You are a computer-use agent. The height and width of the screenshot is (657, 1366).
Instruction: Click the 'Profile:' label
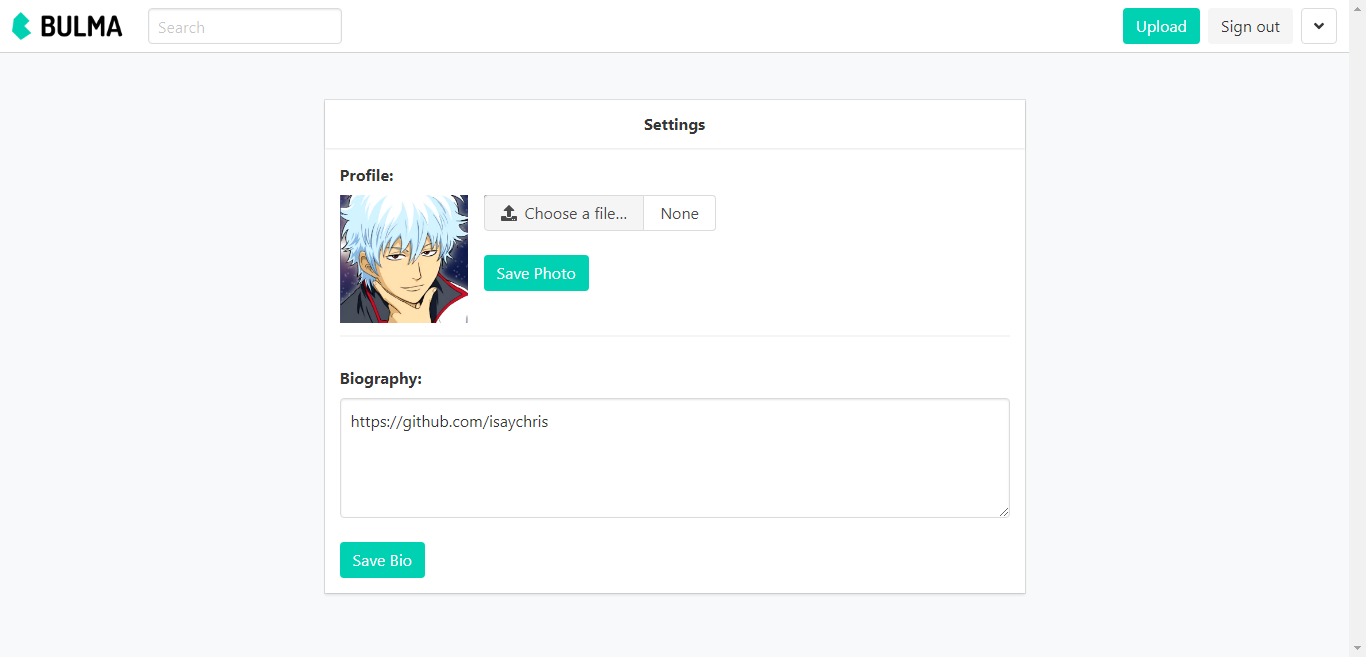[367, 176]
